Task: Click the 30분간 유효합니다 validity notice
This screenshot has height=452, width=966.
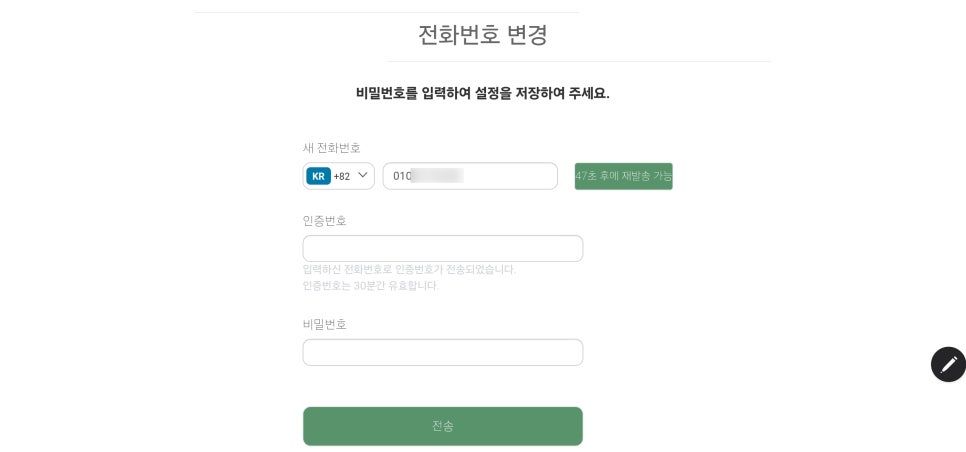Action: click(x=370, y=285)
